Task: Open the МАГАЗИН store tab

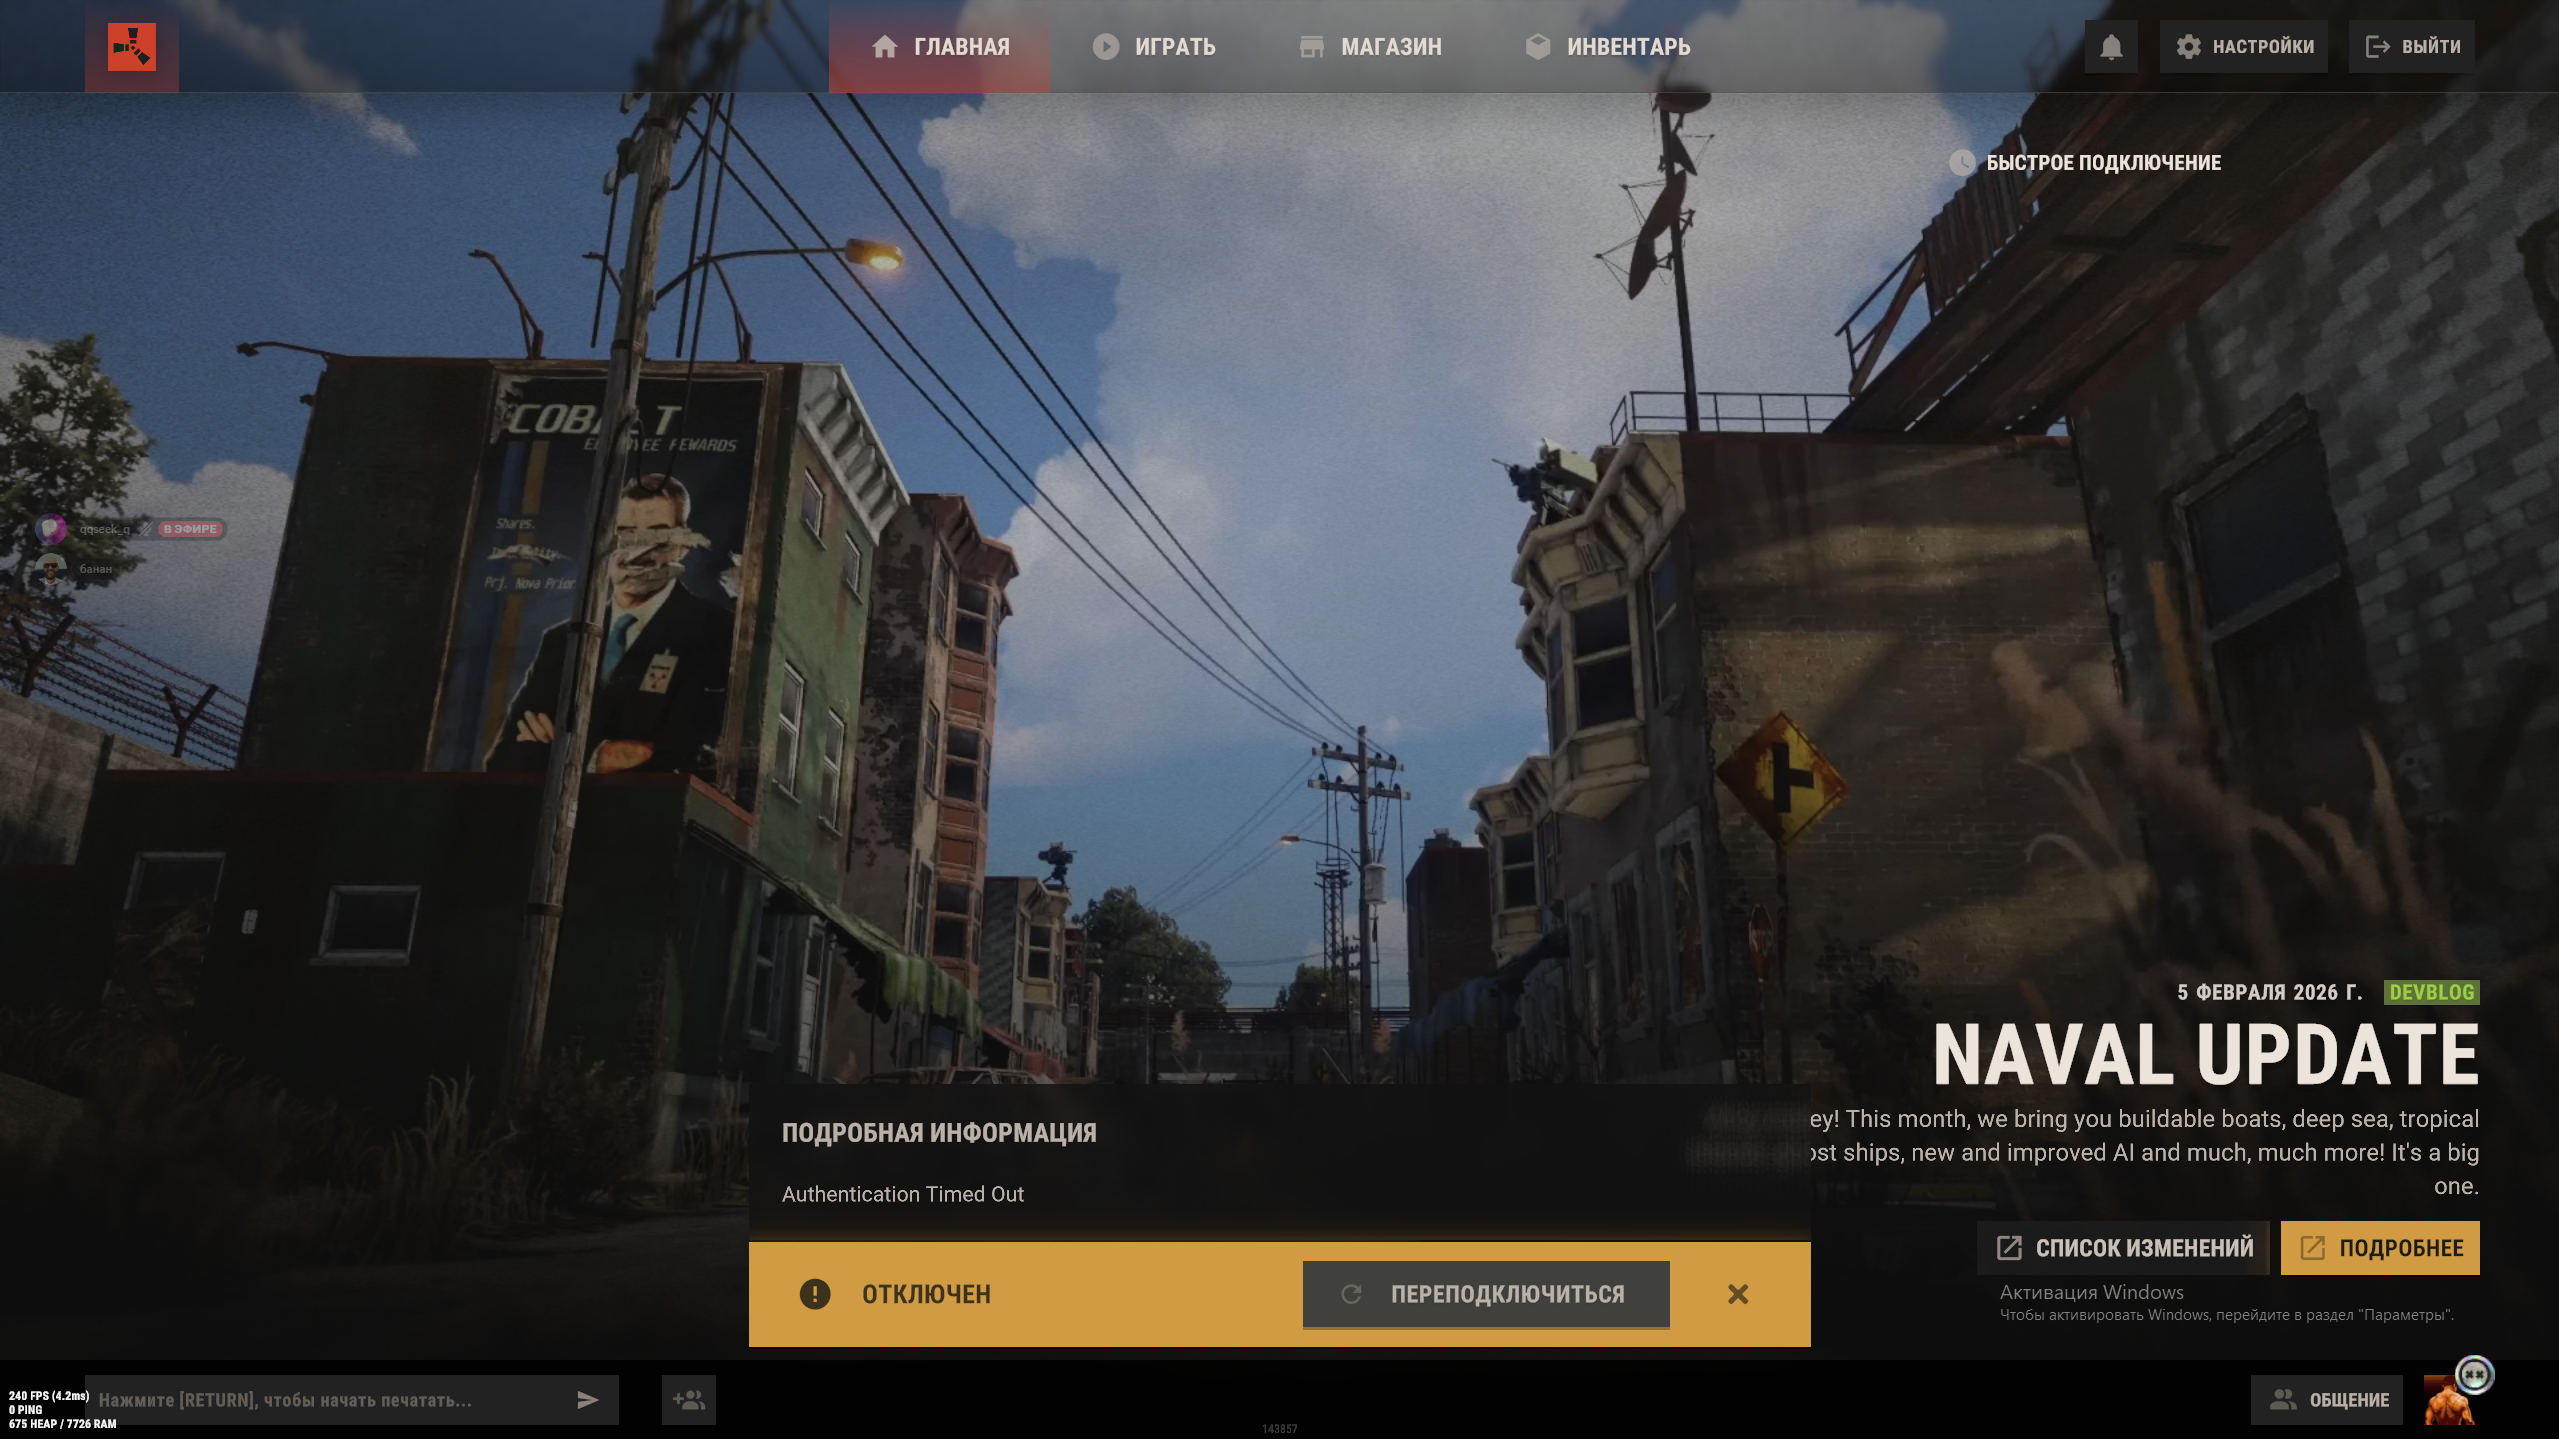Action: (1370, 47)
